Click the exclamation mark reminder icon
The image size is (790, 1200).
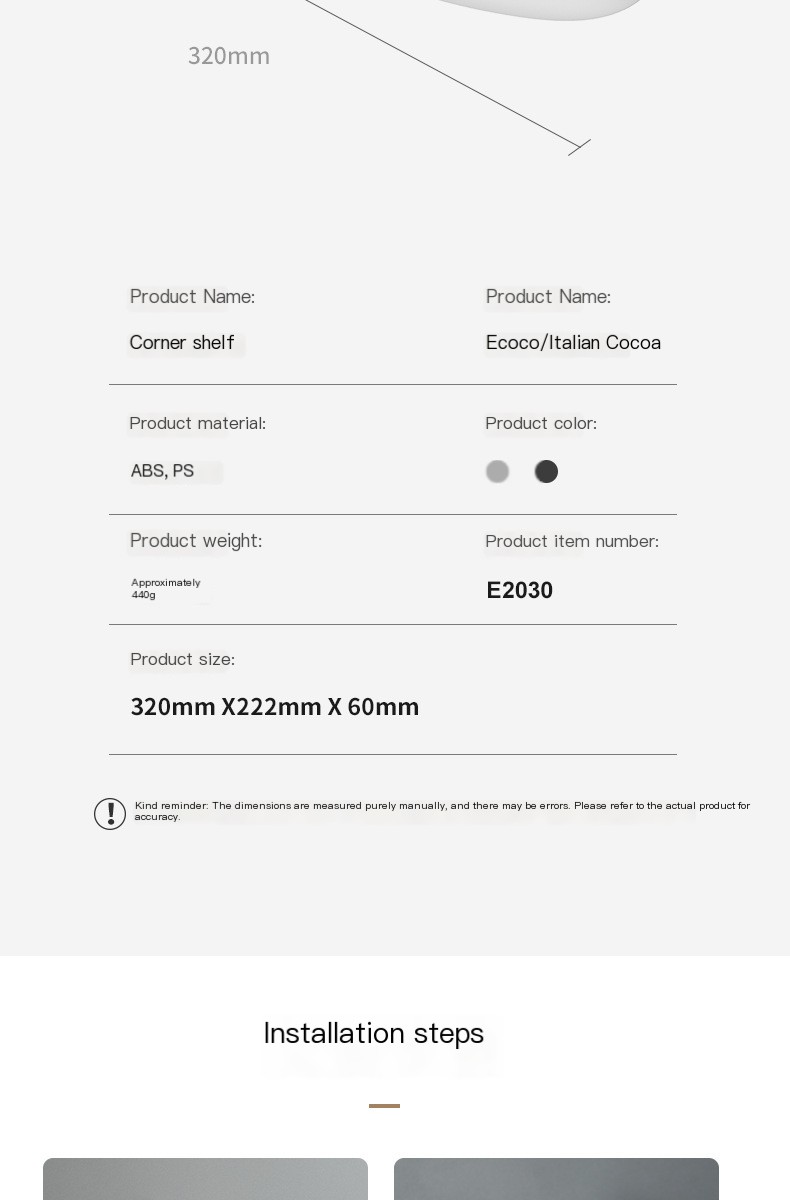coord(110,814)
